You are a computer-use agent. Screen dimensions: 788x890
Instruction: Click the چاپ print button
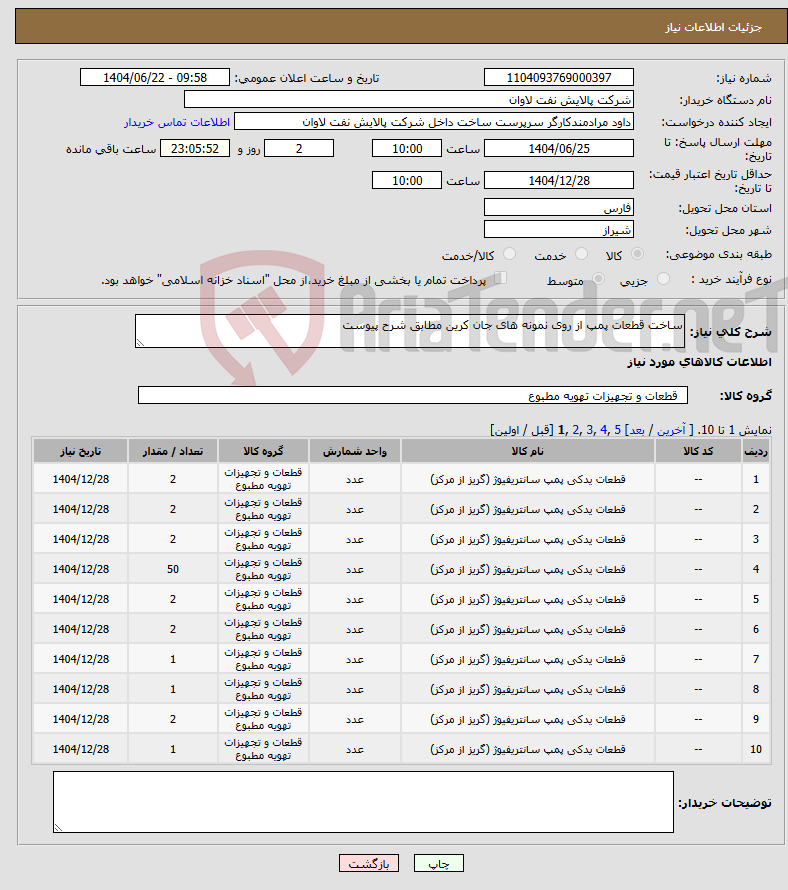pyautogui.click(x=439, y=863)
